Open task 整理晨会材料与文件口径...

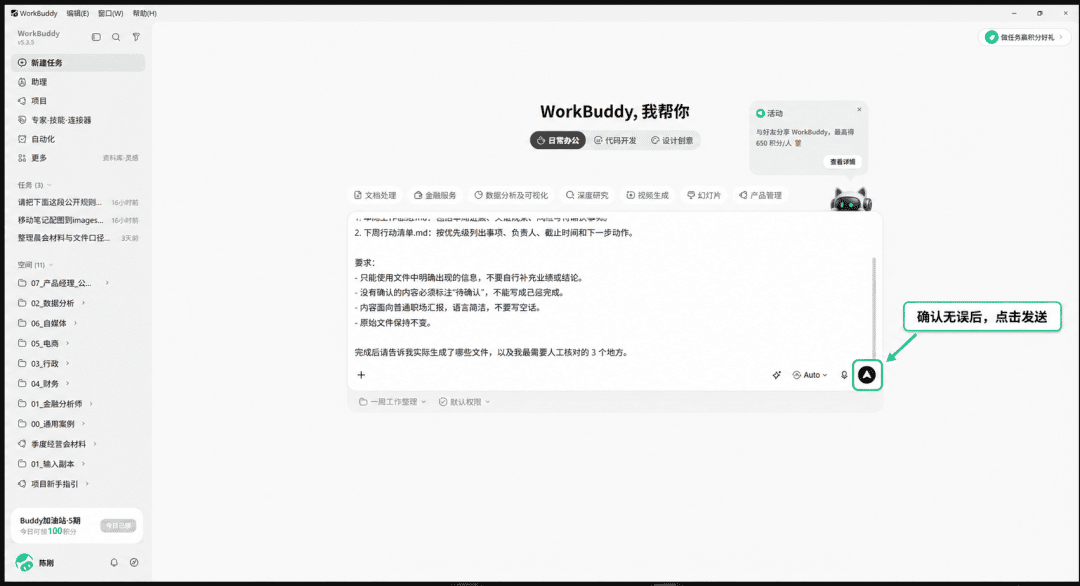pyautogui.click(x=78, y=238)
